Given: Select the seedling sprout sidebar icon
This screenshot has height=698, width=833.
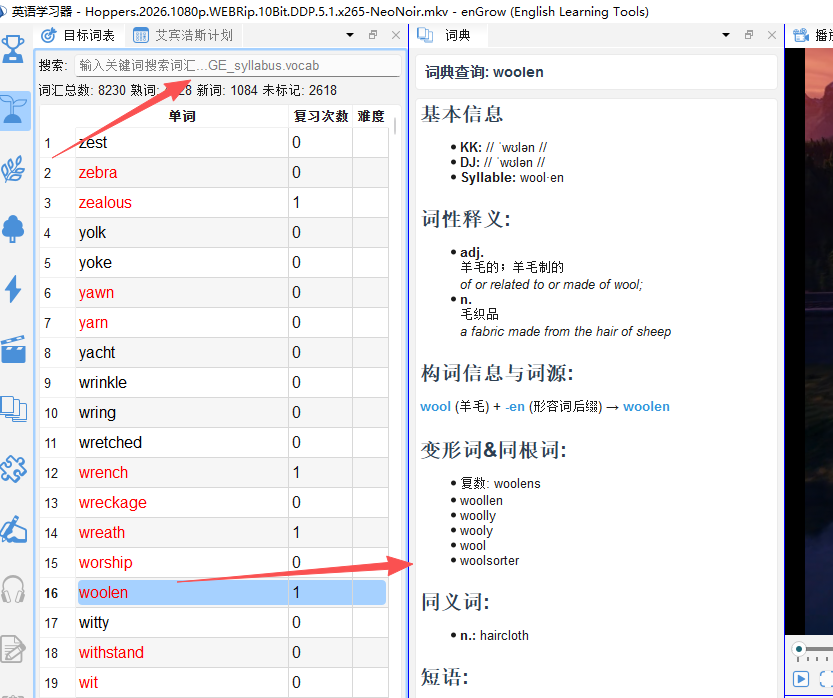Looking at the screenshot, I should pos(14,110).
